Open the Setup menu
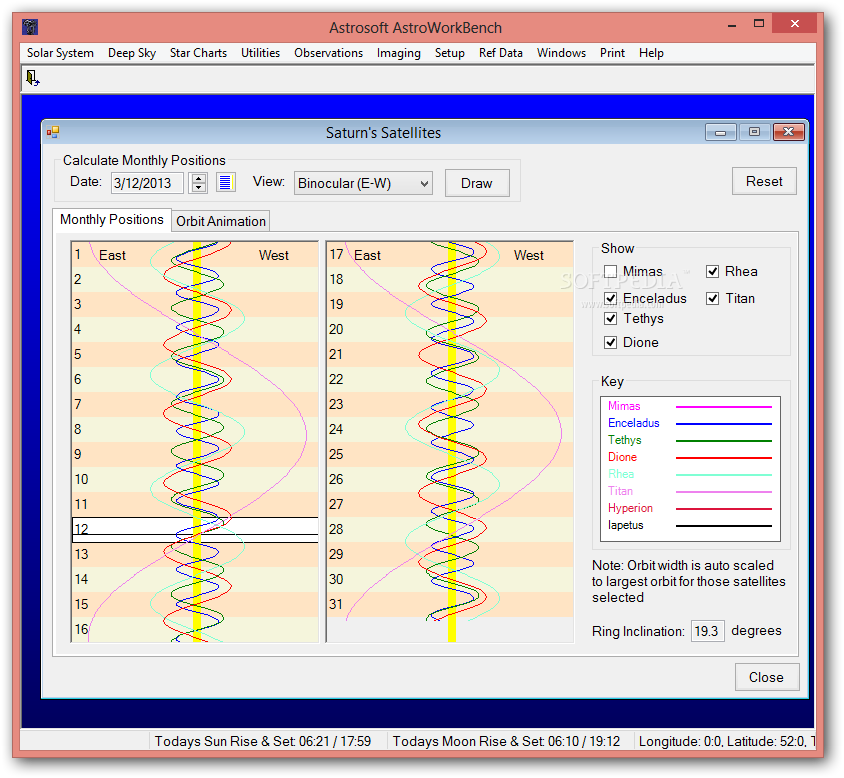Screen dimensions: 844x778 coord(449,53)
